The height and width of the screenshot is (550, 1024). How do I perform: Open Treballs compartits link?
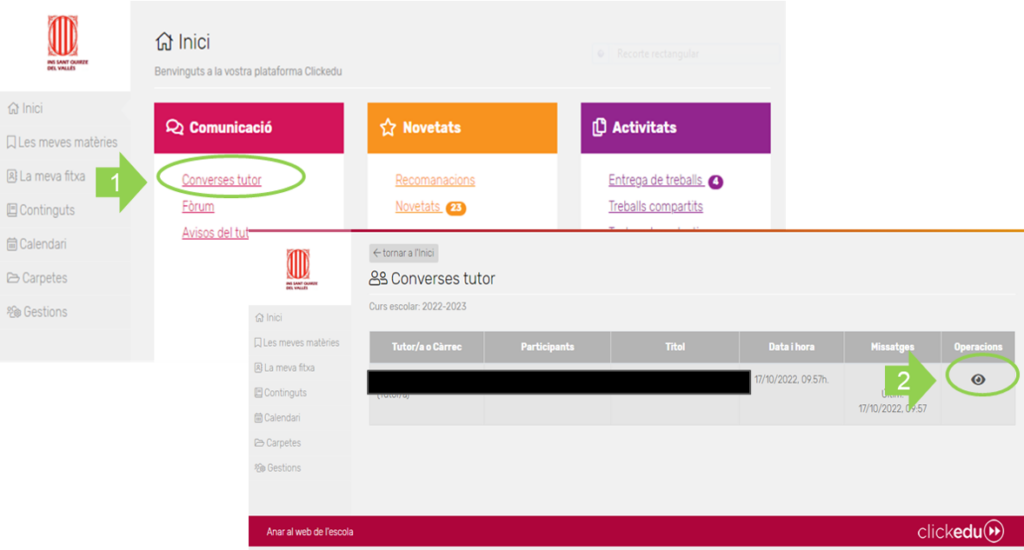(655, 207)
